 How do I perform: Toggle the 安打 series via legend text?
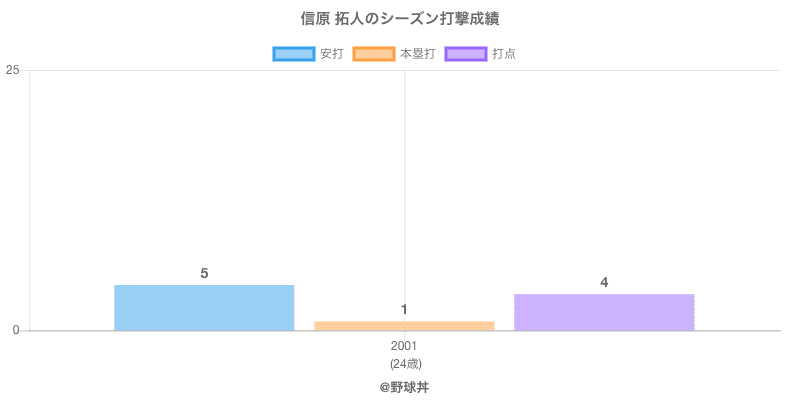pos(331,54)
